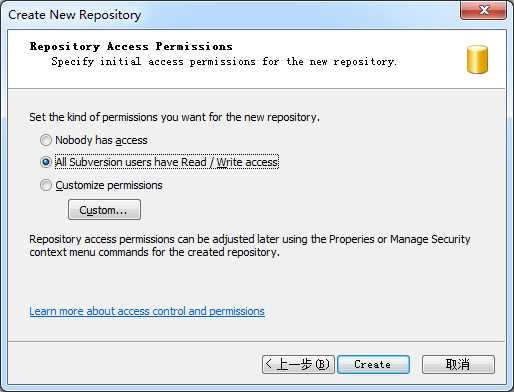Click the Specify initial access permissions subtitle

click(224, 62)
